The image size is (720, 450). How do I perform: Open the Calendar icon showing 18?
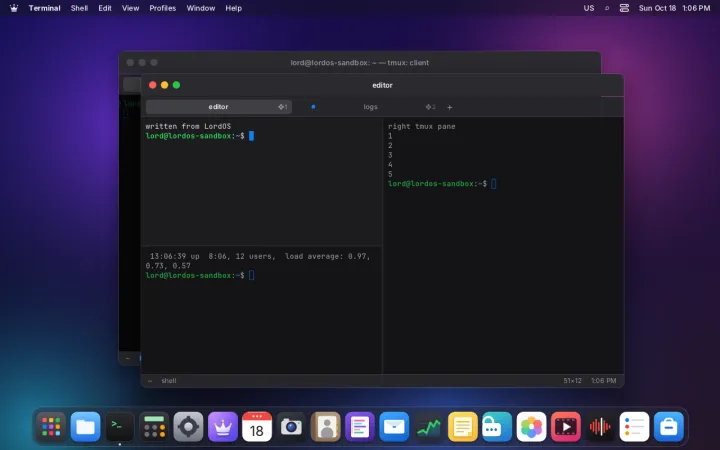click(257, 427)
